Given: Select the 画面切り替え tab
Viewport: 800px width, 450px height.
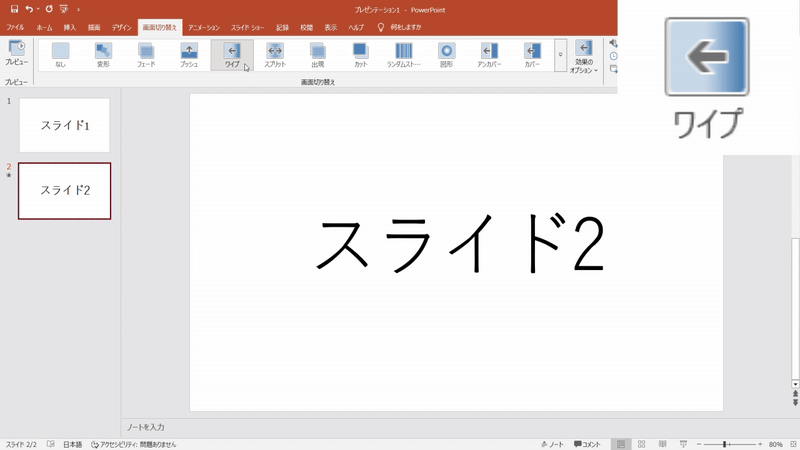Looking at the screenshot, I should pyautogui.click(x=160, y=28).
